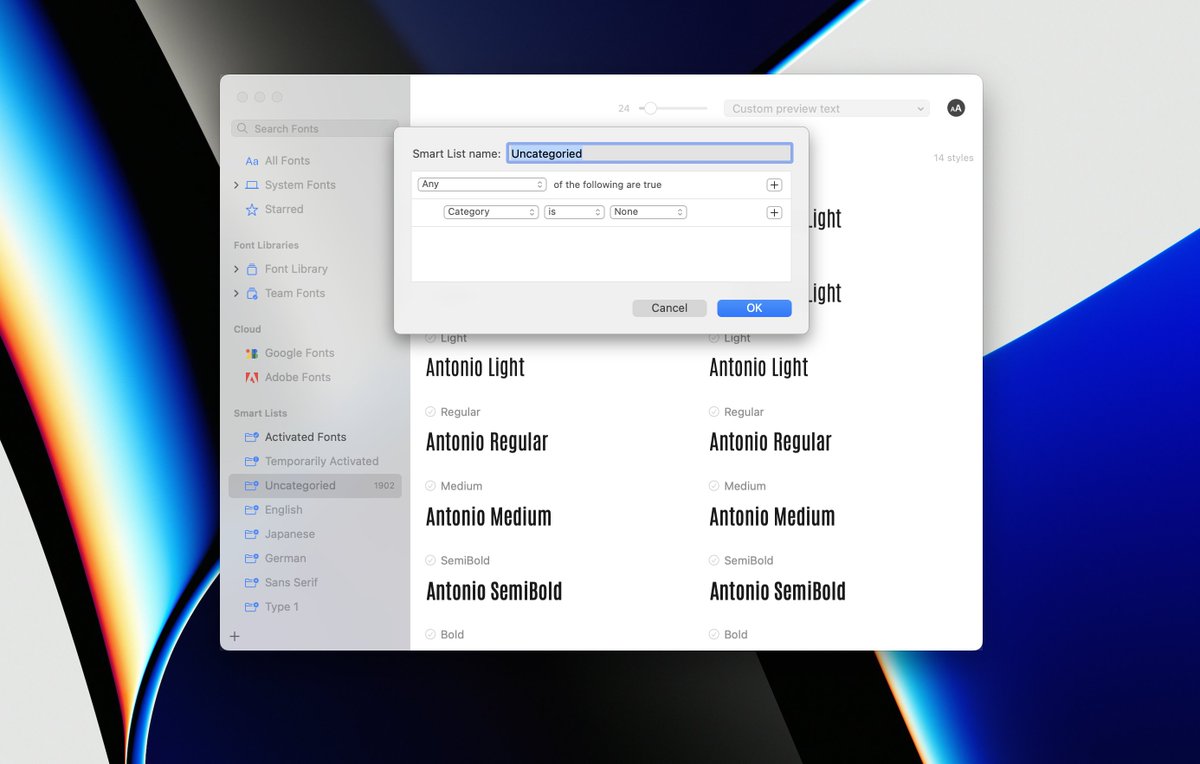Toggle activation of right Medium style
Screen dimensions: 1200x764
click(714, 486)
